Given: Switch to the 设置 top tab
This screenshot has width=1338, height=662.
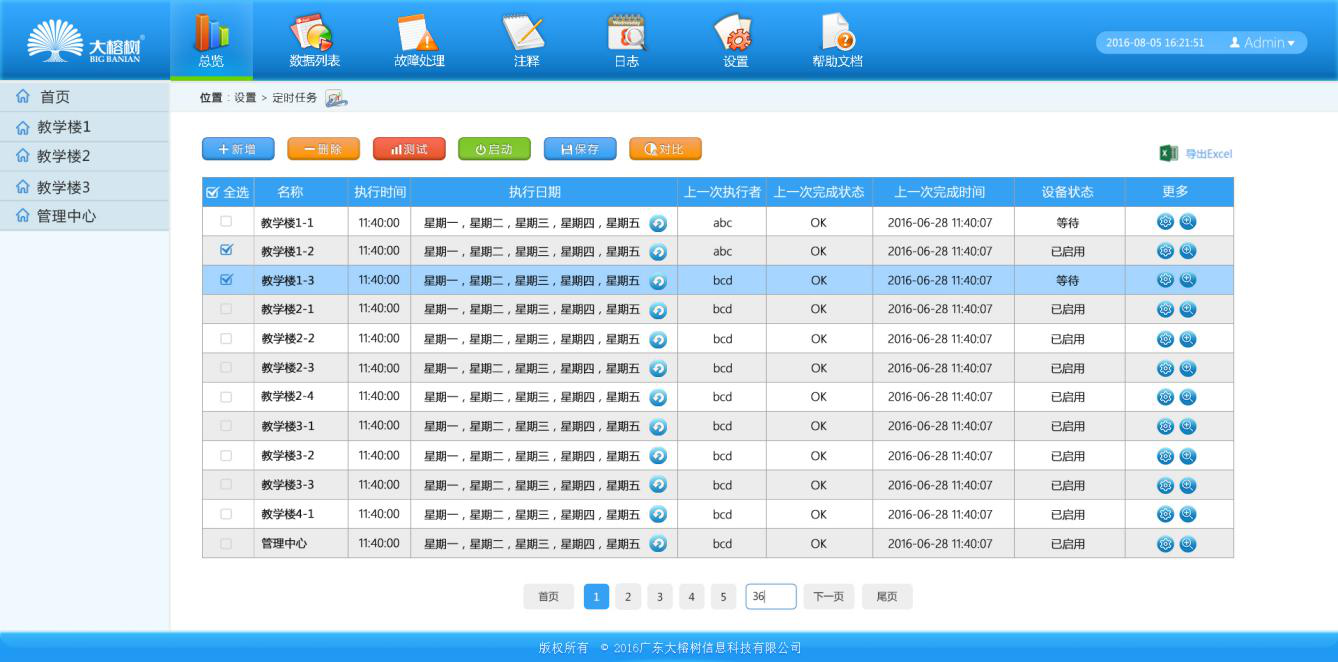Looking at the screenshot, I should (735, 40).
